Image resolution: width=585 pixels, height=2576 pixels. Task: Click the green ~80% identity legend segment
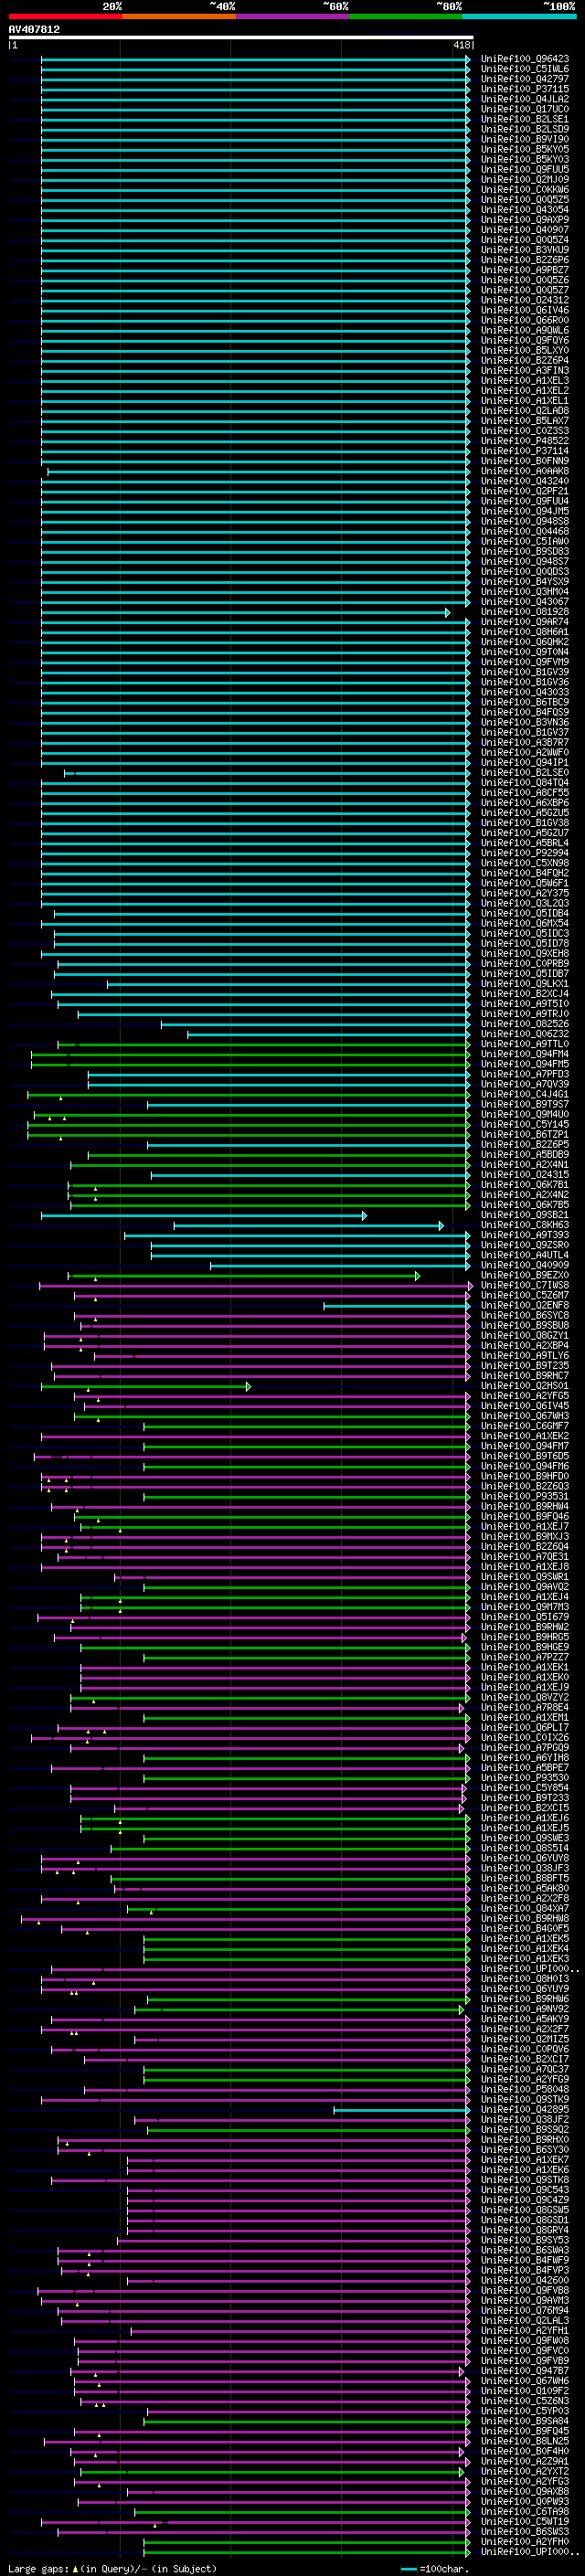coord(406,16)
